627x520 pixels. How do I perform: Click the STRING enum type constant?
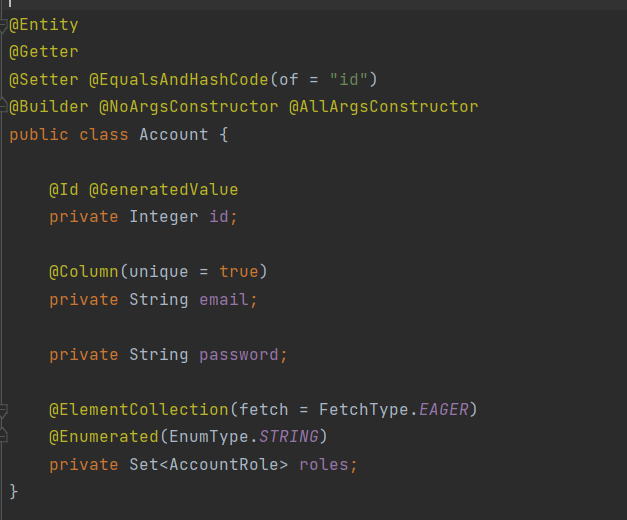289,437
